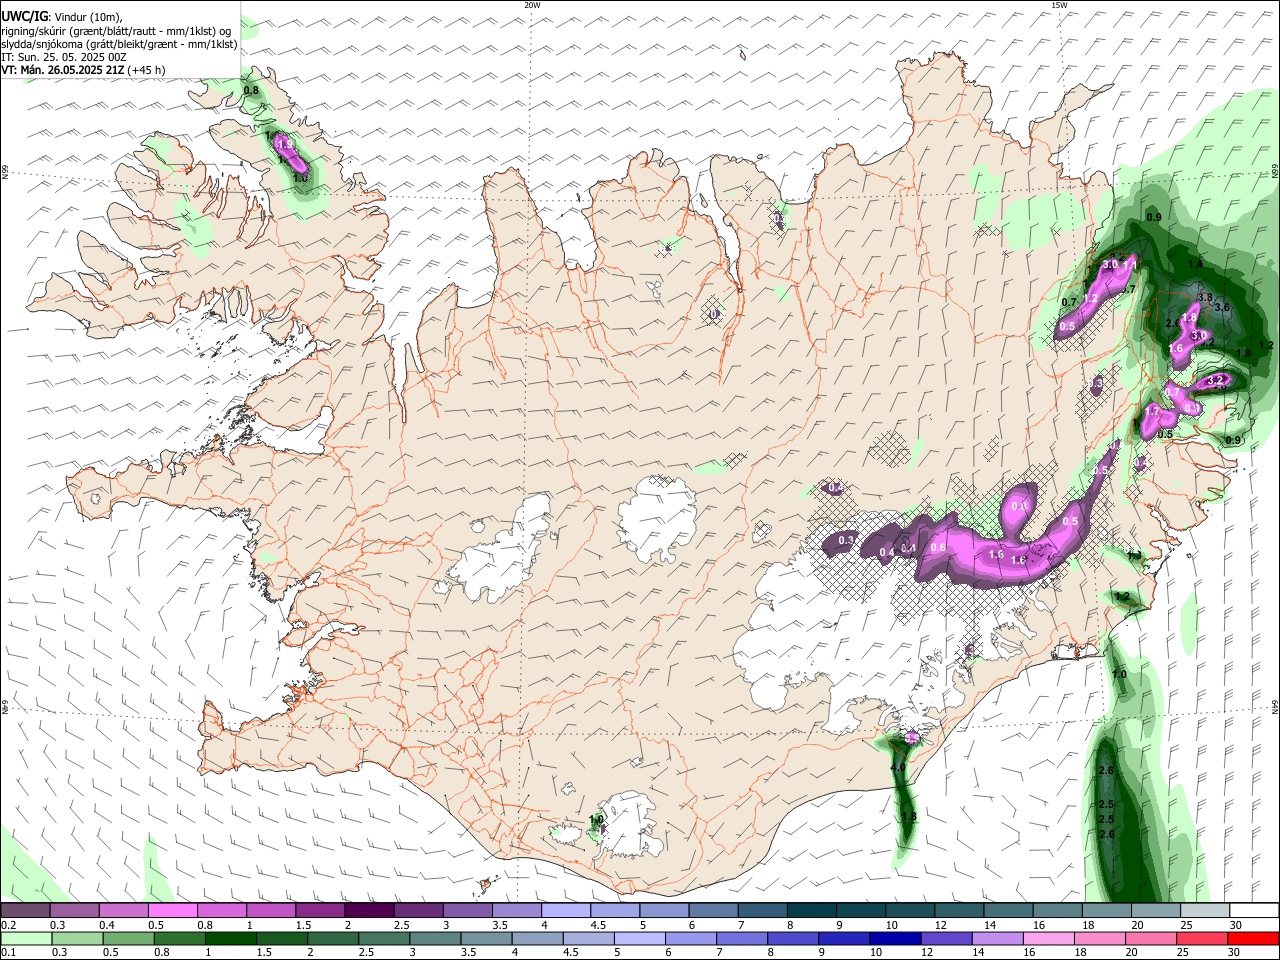The width and height of the screenshot is (1280, 960).
Task: Select snow scale swatch between 3 and 3.5
Action: click(468, 910)
